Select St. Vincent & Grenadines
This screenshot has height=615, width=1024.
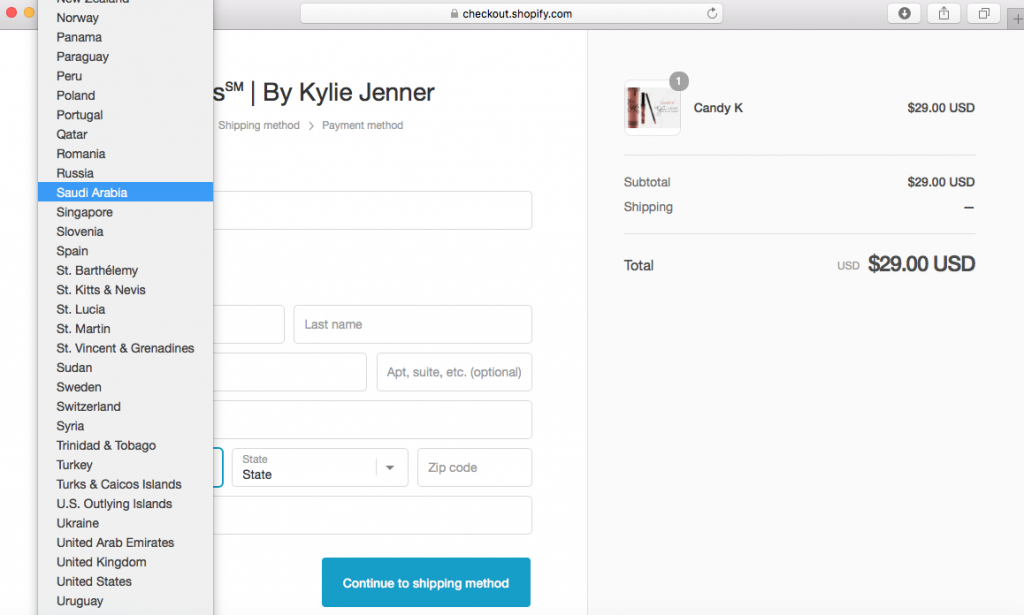125,348
